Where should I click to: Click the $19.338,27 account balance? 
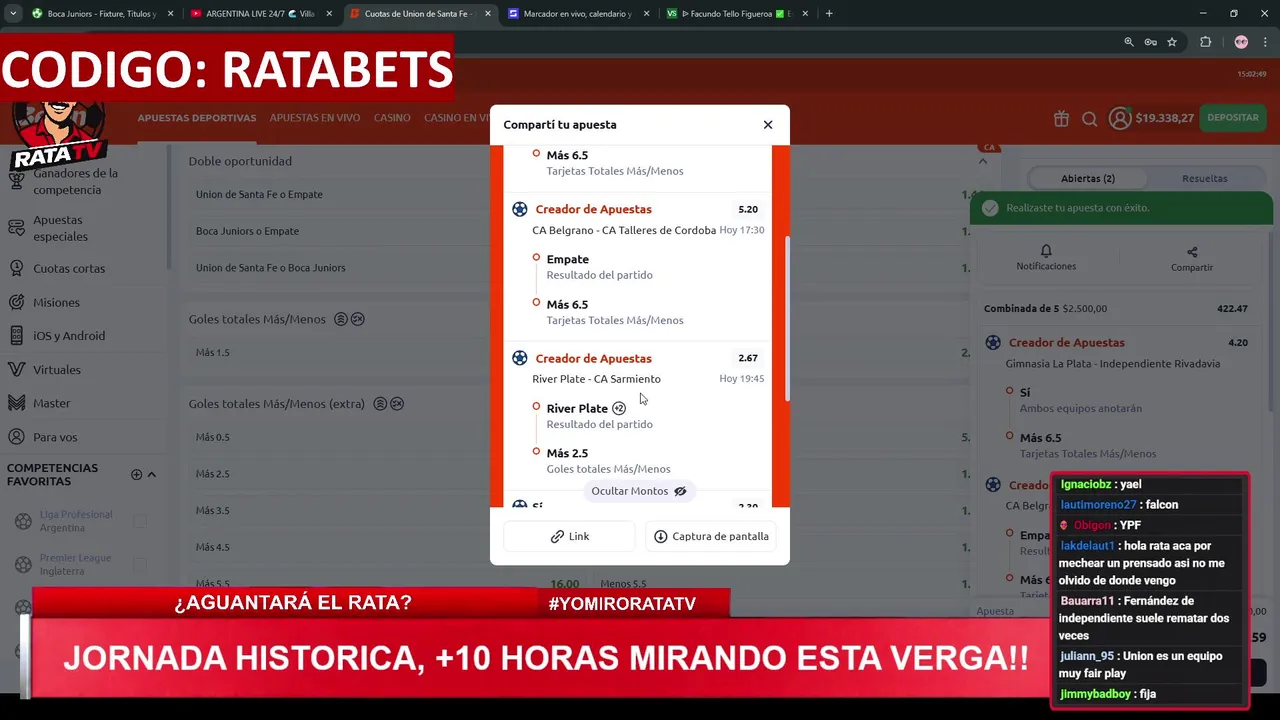(1164, 118)
